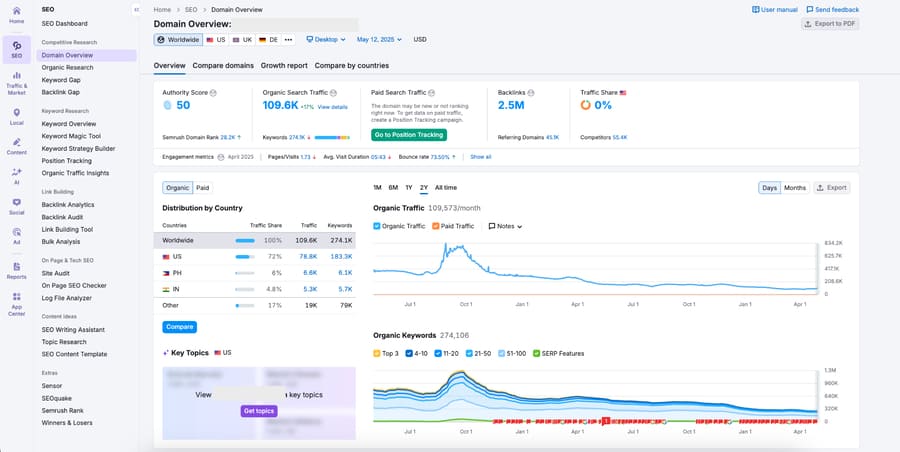Viewport: 900px width, 452px height.
Task: Click the Send feedback chat icon
Action: [810, 10]
